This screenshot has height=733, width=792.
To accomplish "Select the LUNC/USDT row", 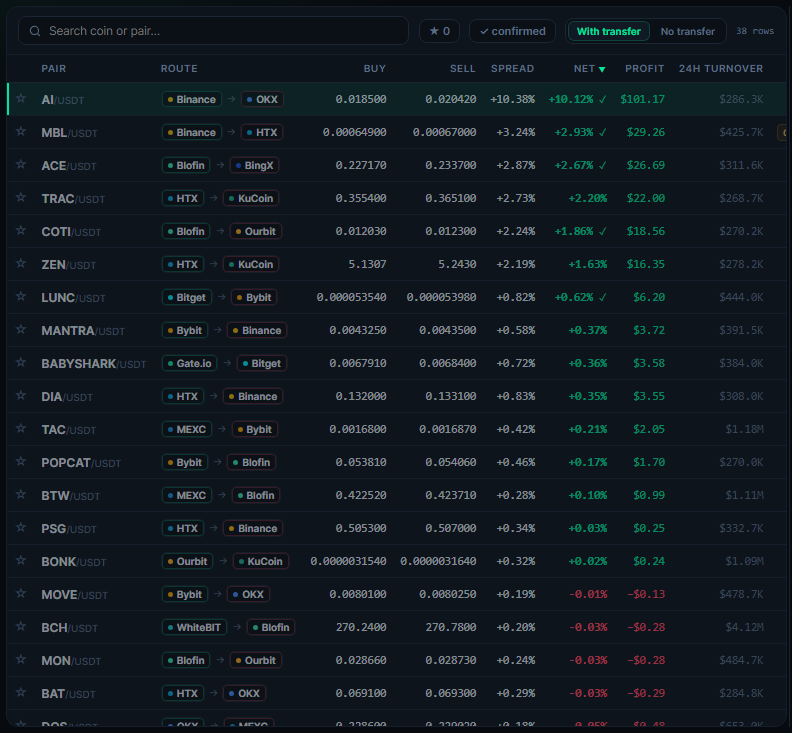I will tap(396, 297).
